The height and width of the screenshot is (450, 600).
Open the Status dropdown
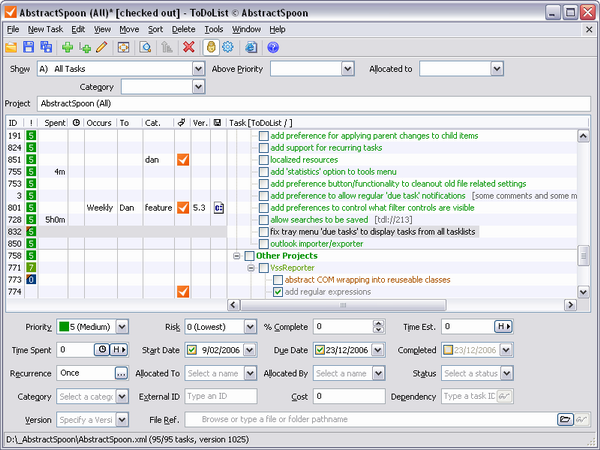point(507,373)
